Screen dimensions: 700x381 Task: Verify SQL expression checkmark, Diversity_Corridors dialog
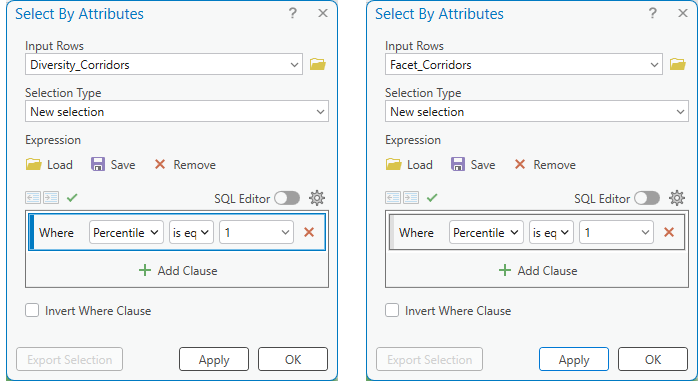tap(72, 197)
